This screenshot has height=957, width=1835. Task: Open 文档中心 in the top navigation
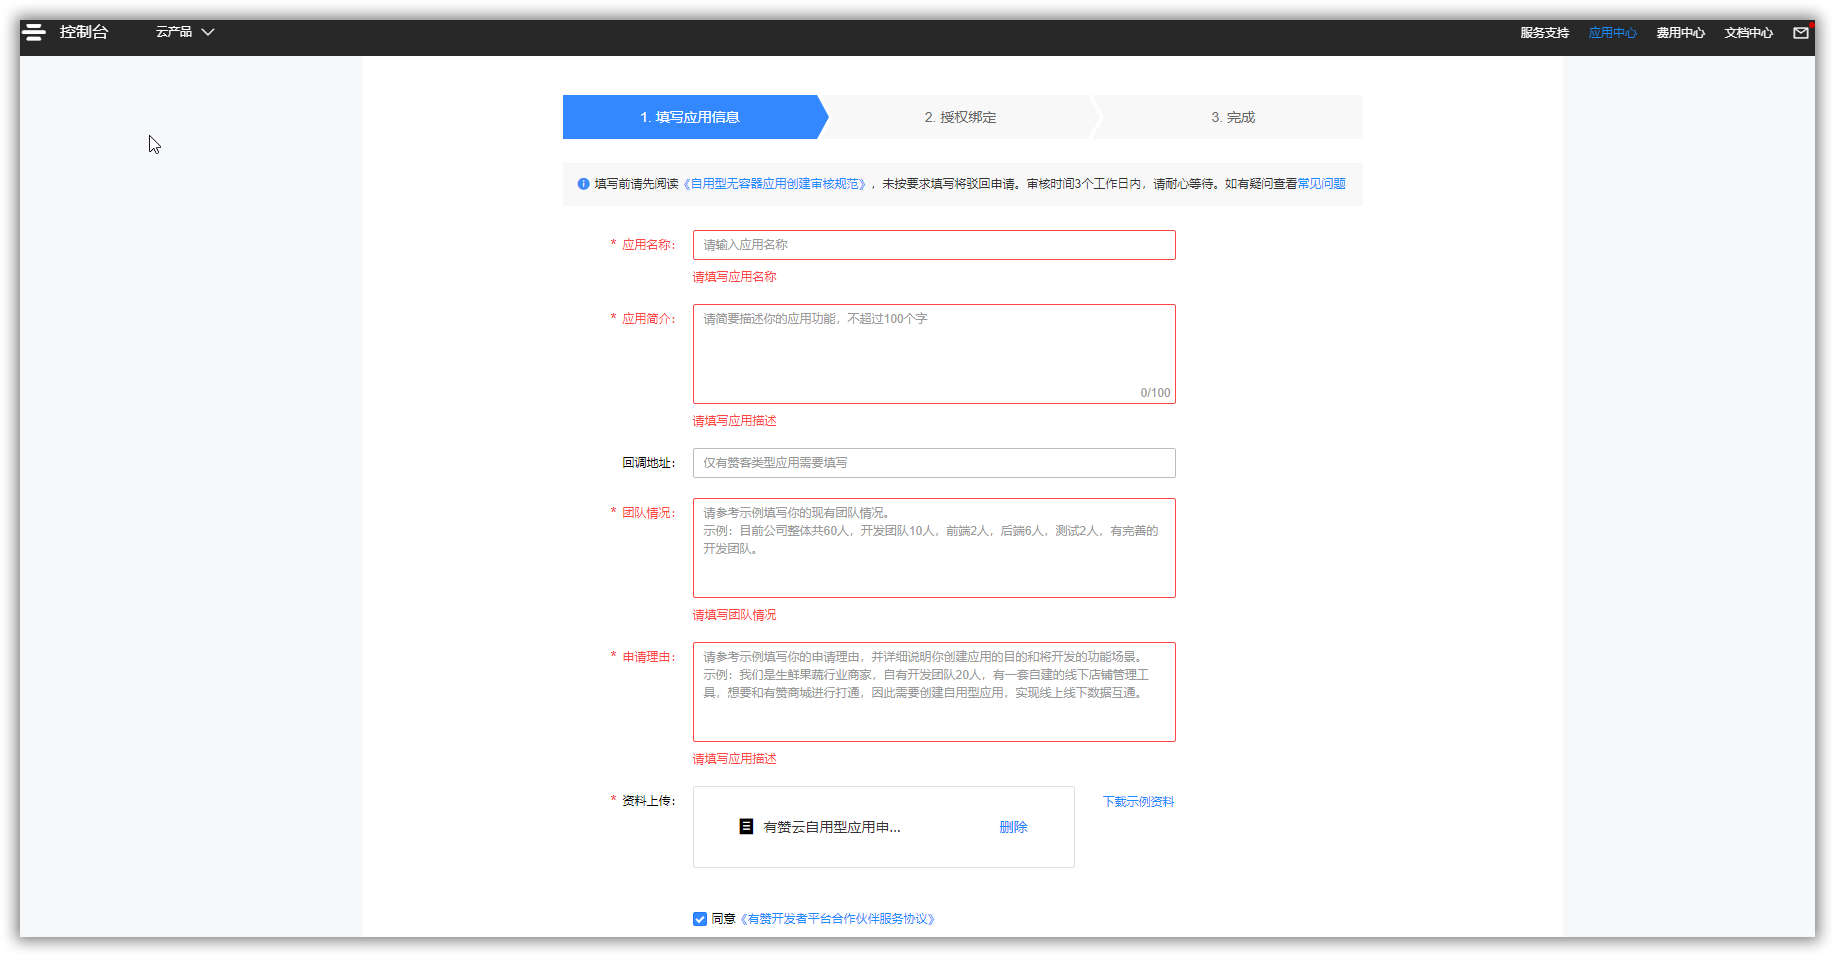coord(1748,33)
